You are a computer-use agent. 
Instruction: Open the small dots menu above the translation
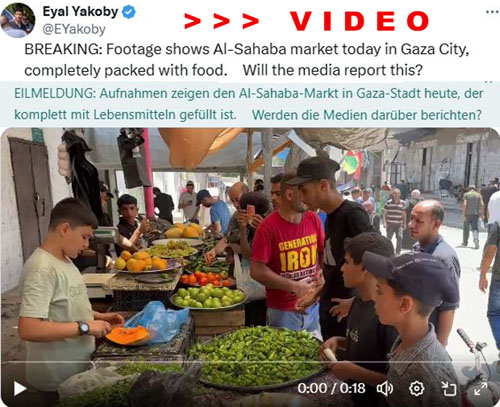coord(489,82)
